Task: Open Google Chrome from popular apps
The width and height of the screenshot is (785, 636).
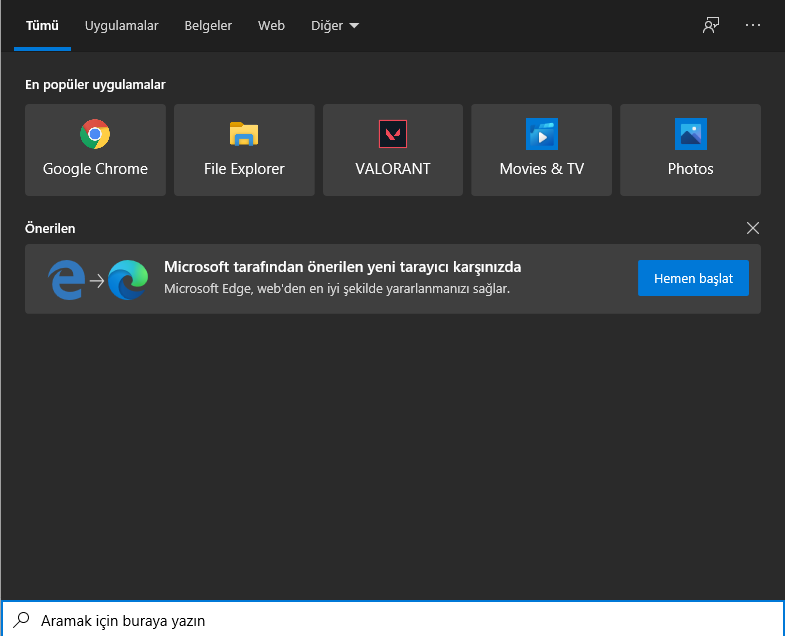Action: tap(95, 150)
